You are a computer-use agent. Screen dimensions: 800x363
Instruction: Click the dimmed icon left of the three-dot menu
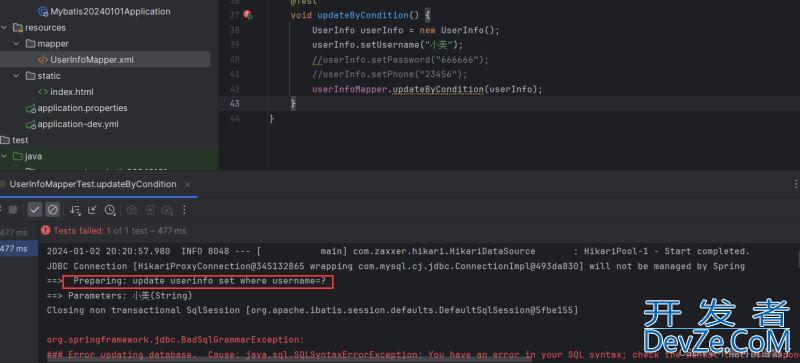(x=167, y=210)
